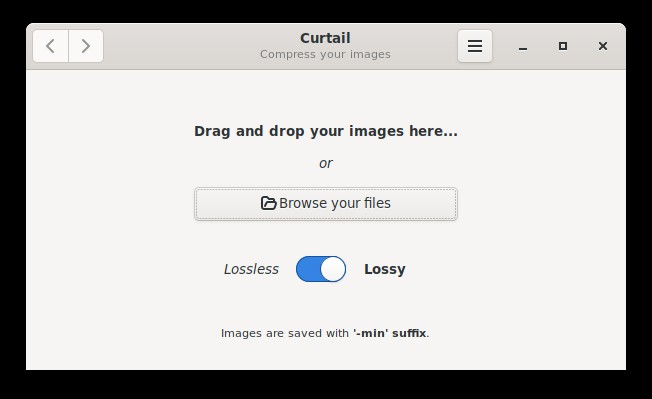The height and width of the screenshot is (399, 652).
Task: Go back using the left arrow button
Action: click(x=50, y=46)
